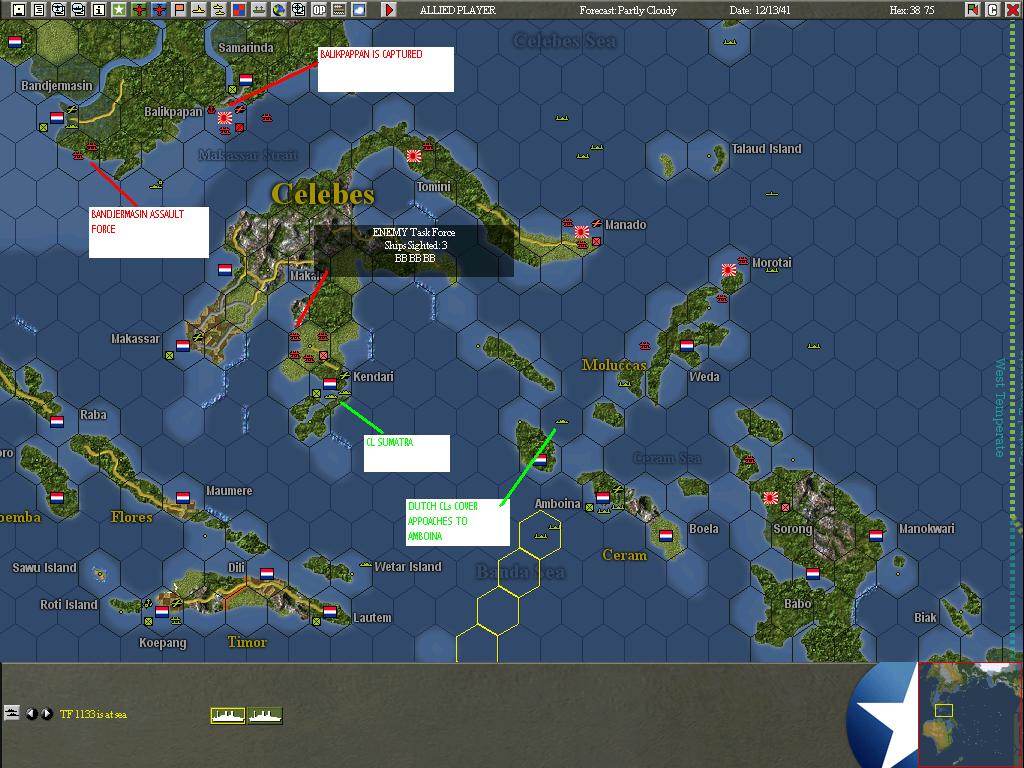Open the information 'i' toolbar icon
This screenshot has width=1024, height=768.
point(99,9)
